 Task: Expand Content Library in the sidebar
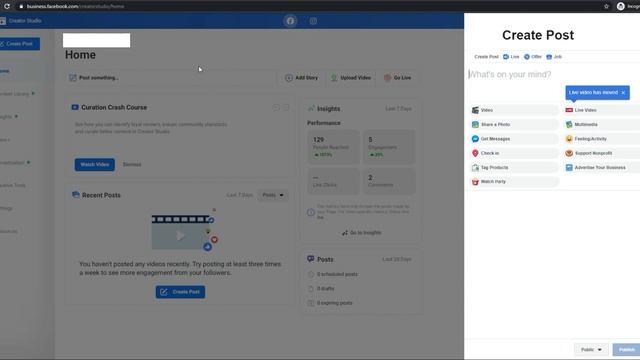16,94
